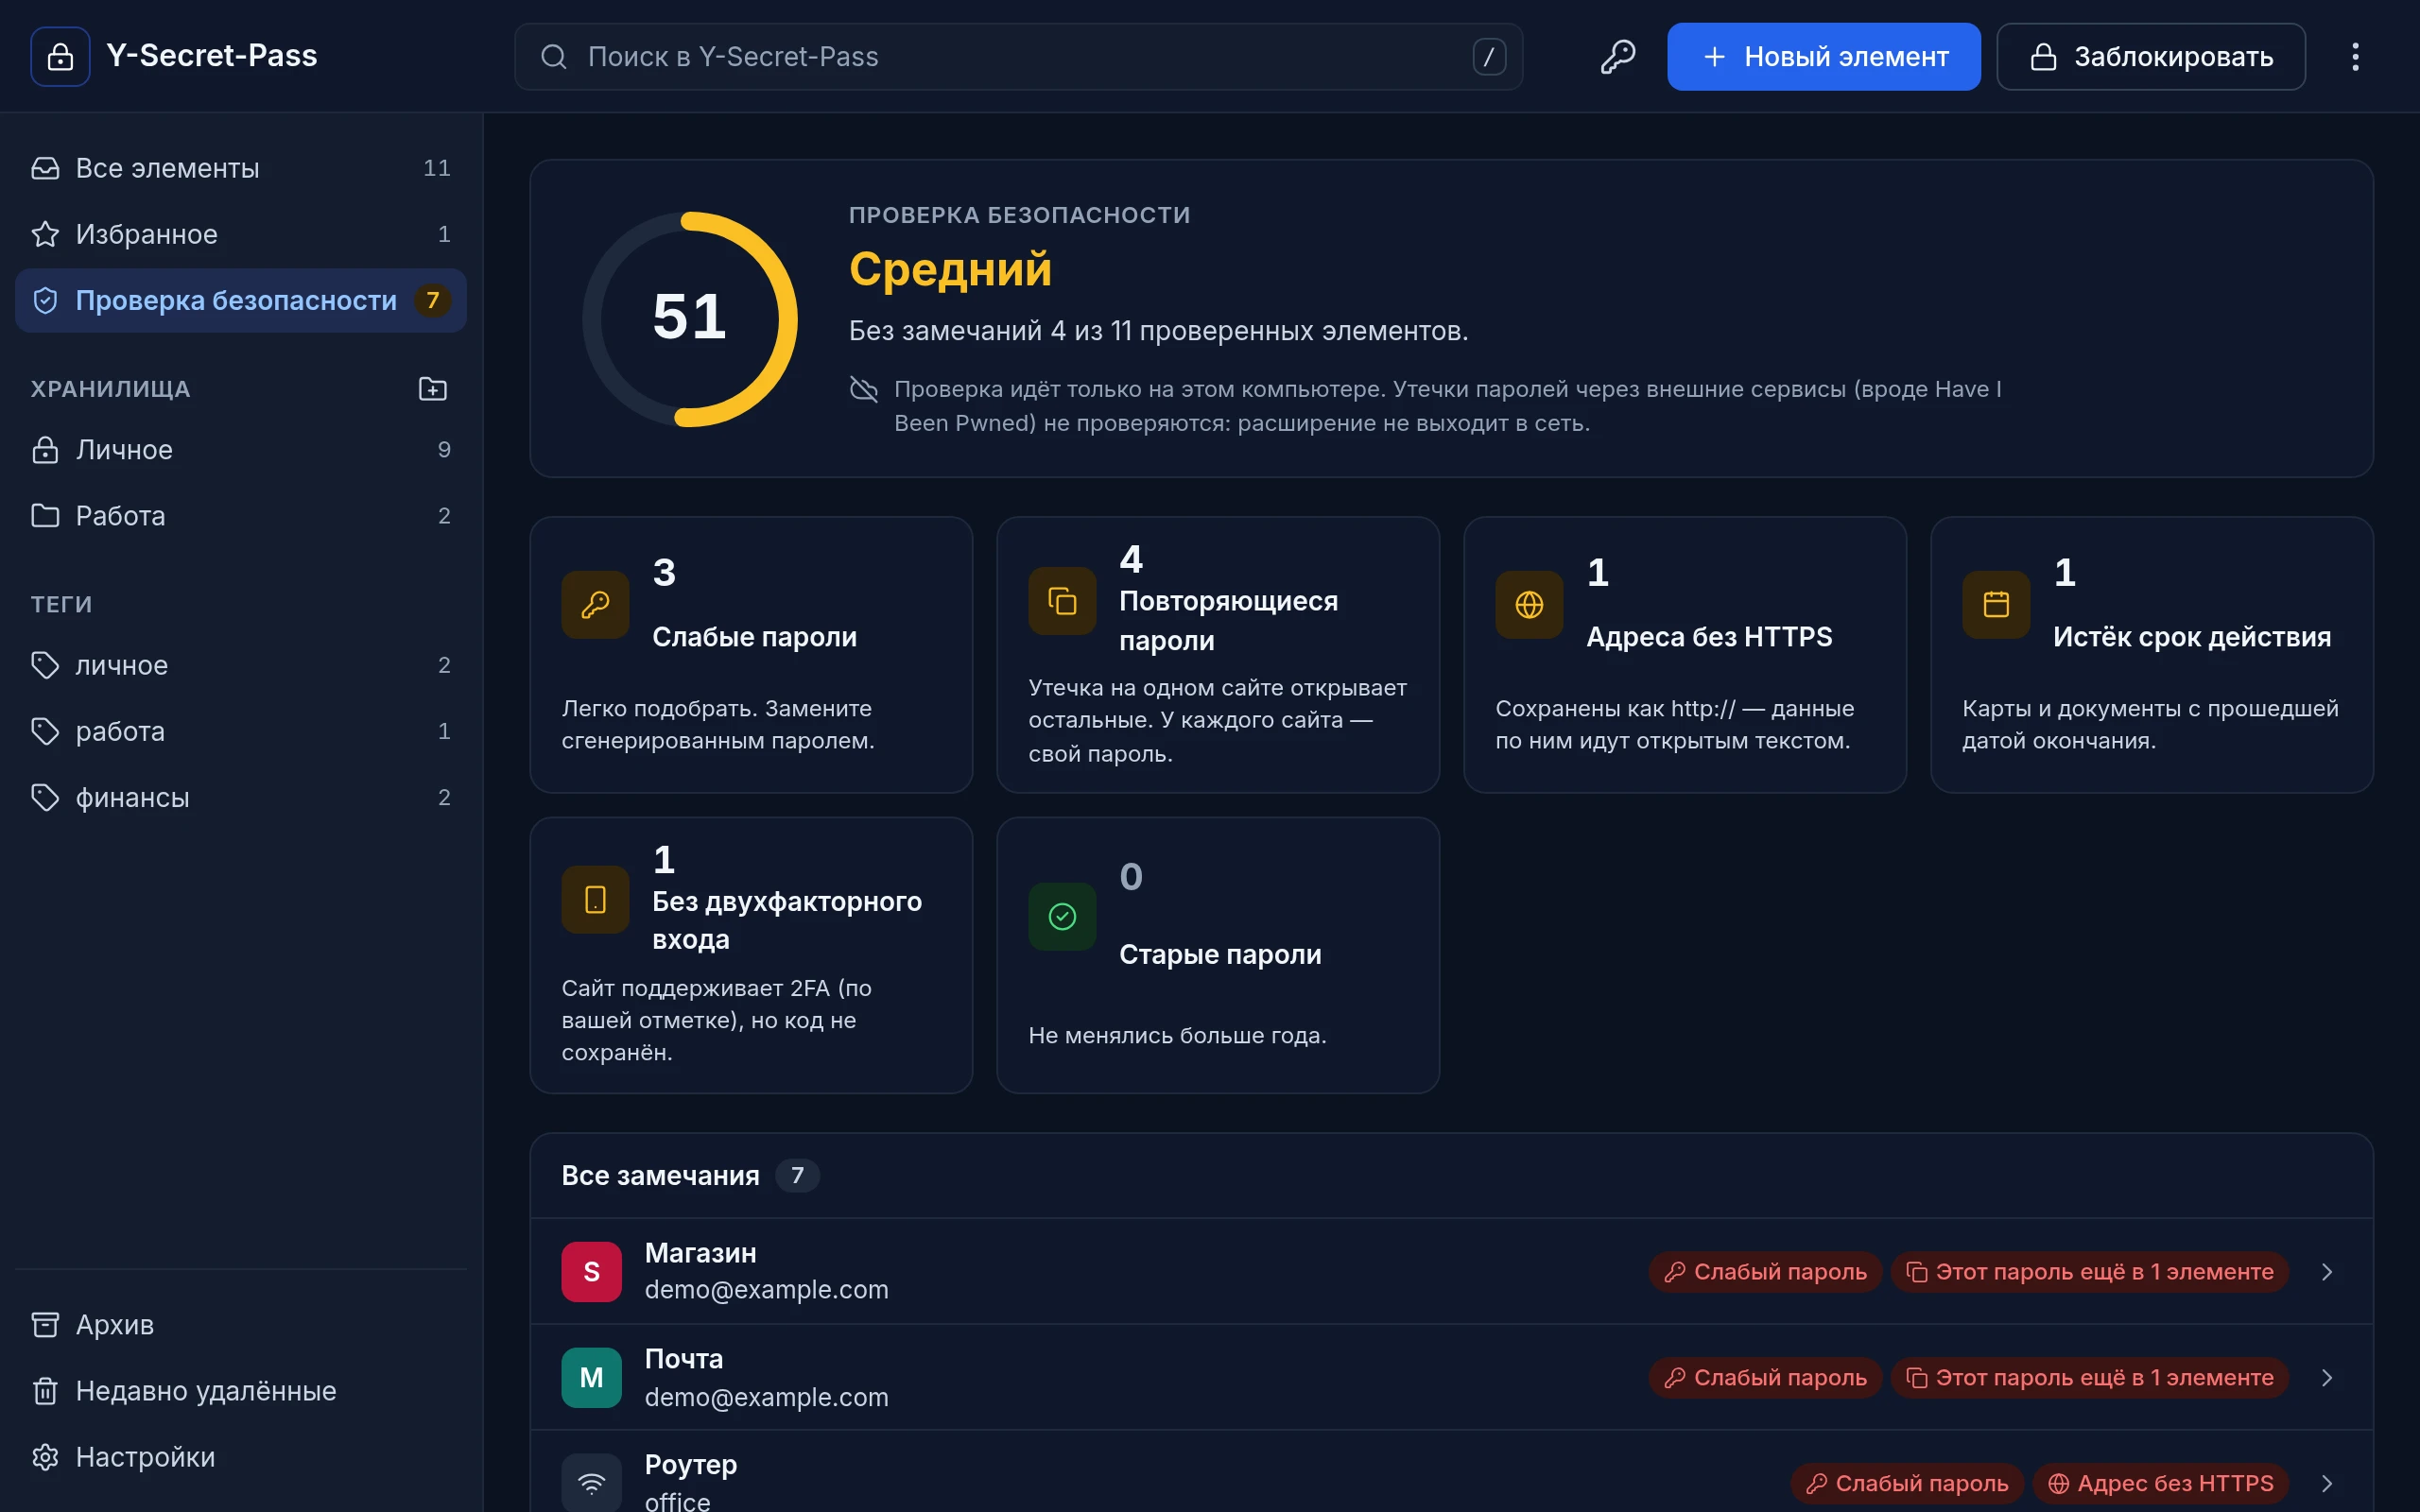
Task: Filter by tag финансы
Action: 241,797
